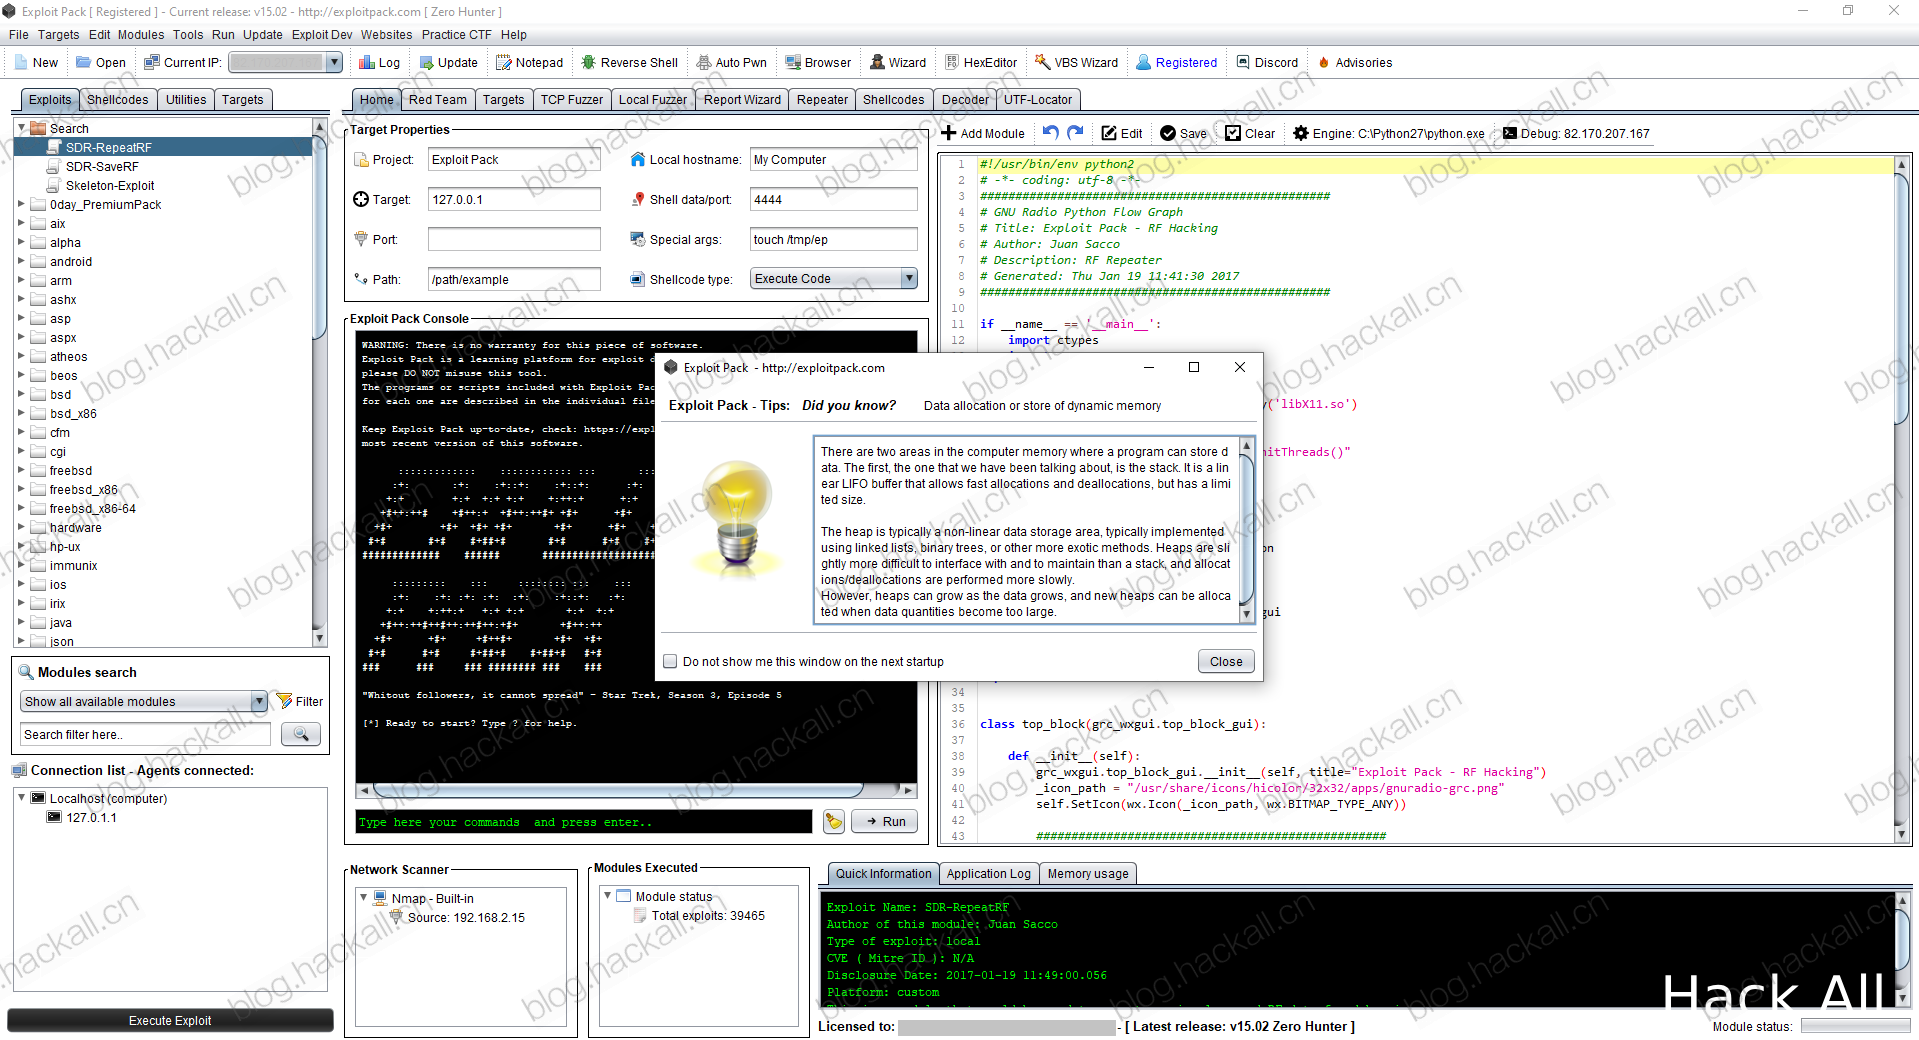The height and width of the screenshot is (1040, 1919).
Task: Click the Search filter input field
Action: click(x=146, y=734)
